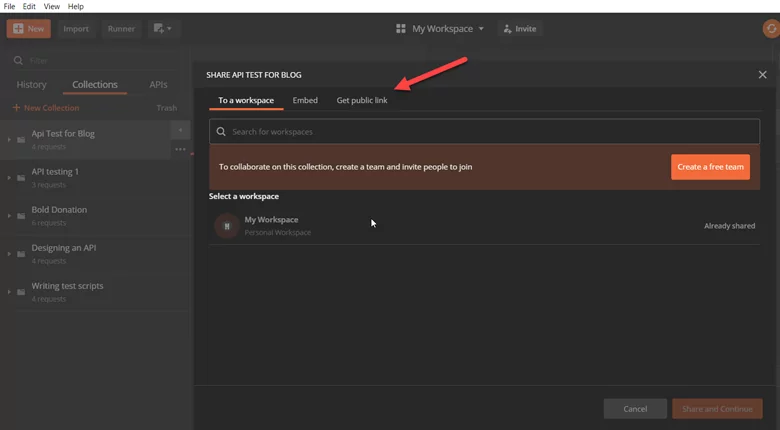Select the Api Test for Blog collection name
Screen dimensions: 780x430
63,133
